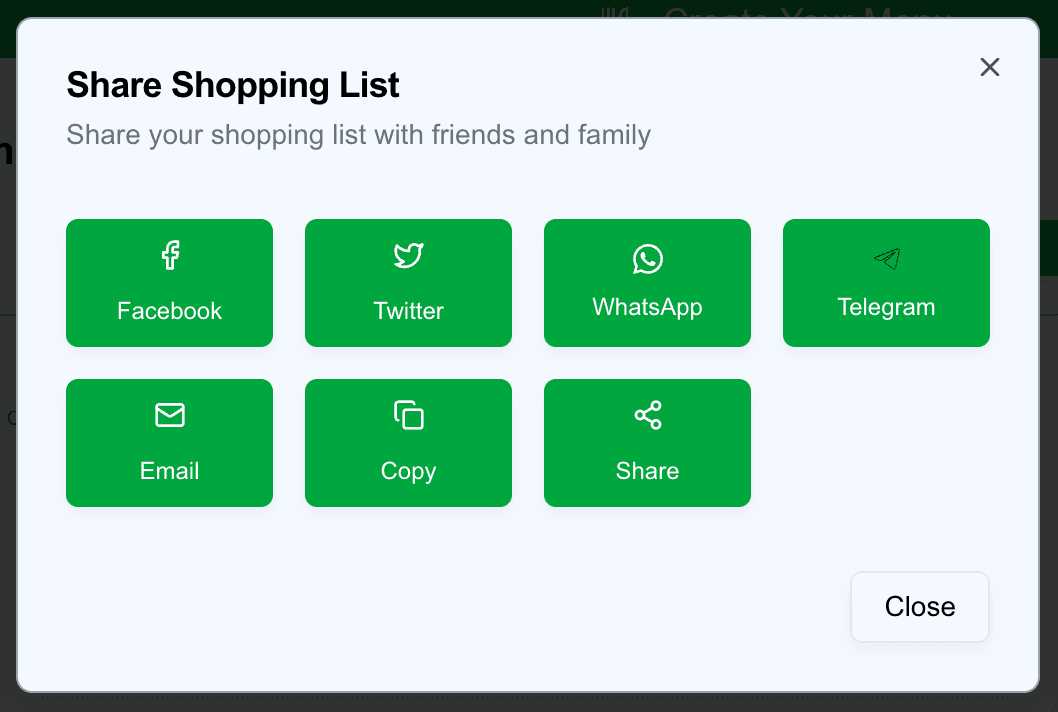Click the Twitter bird icon

(x=408, y=255)
